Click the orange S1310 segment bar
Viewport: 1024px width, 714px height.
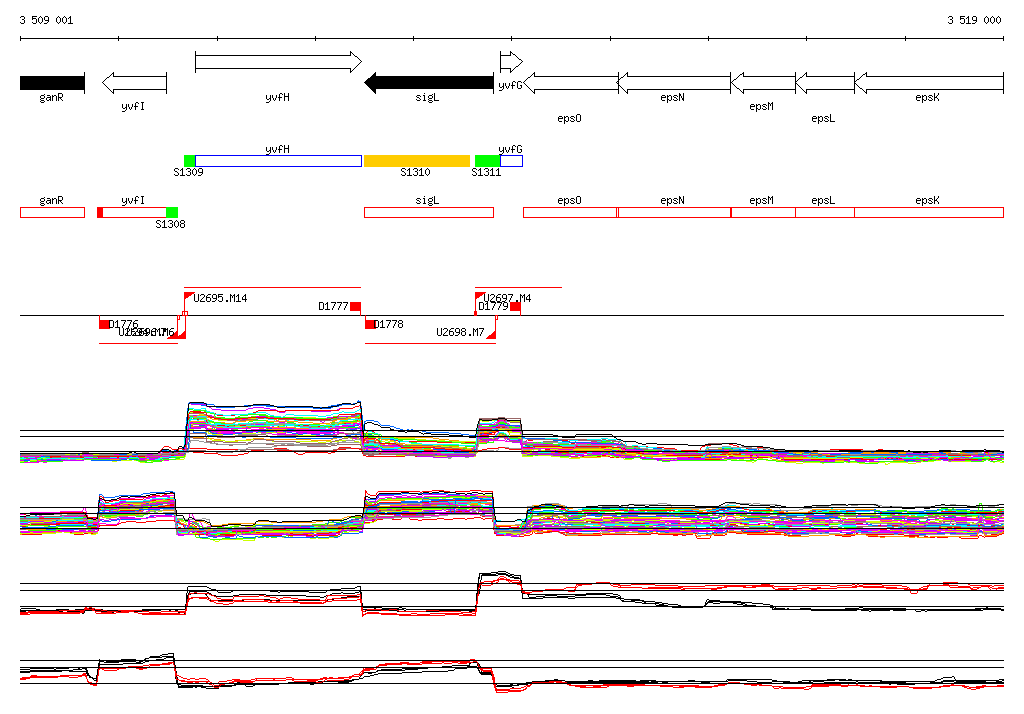coord(417,161)
